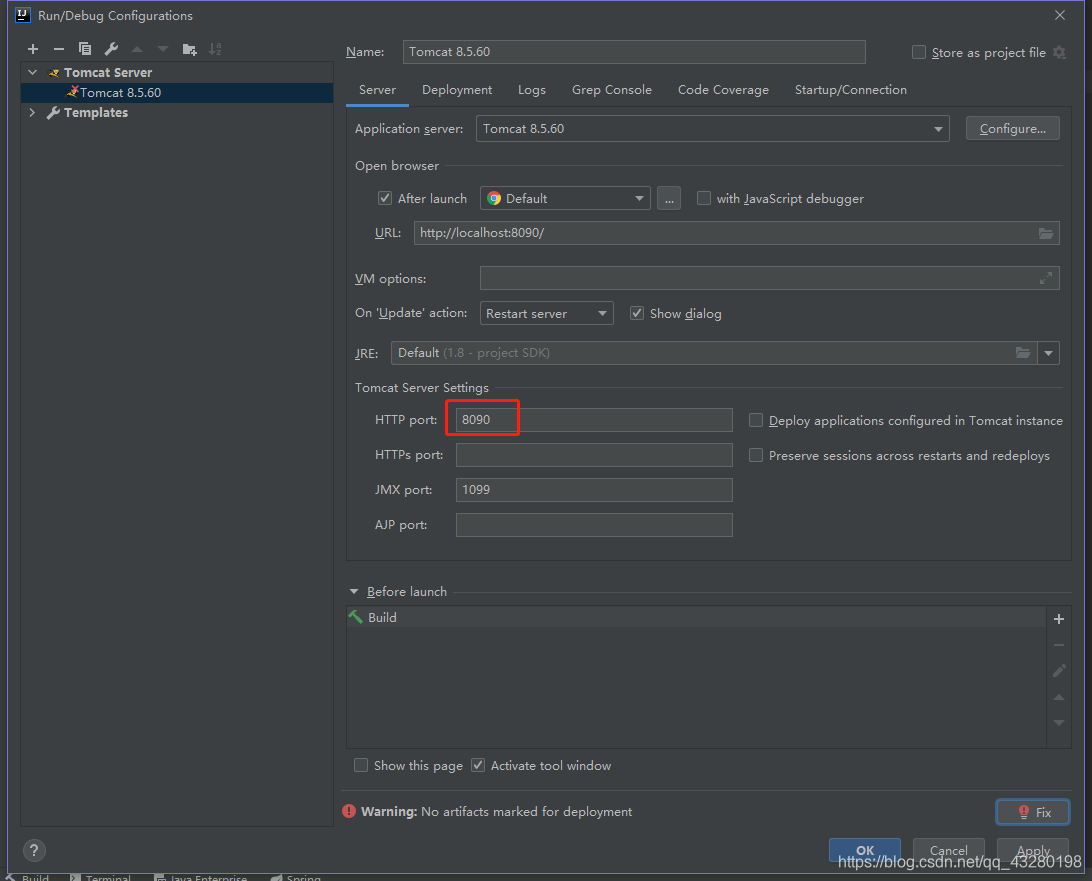
Task: Collapse the Before launch section
Action: (x=354, y=591)
